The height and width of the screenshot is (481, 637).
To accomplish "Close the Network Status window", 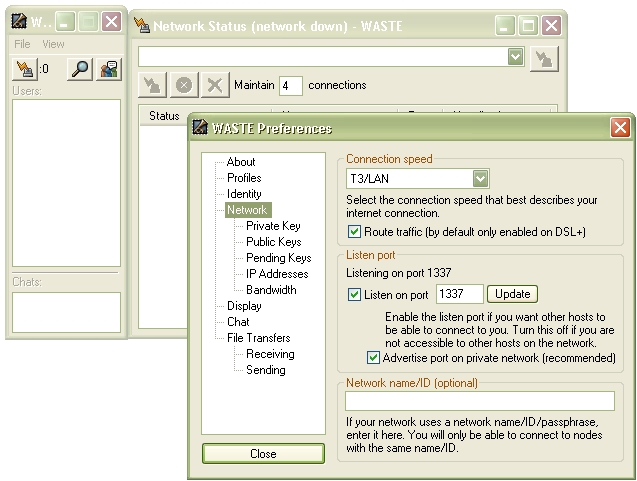I will coord(552,26).
